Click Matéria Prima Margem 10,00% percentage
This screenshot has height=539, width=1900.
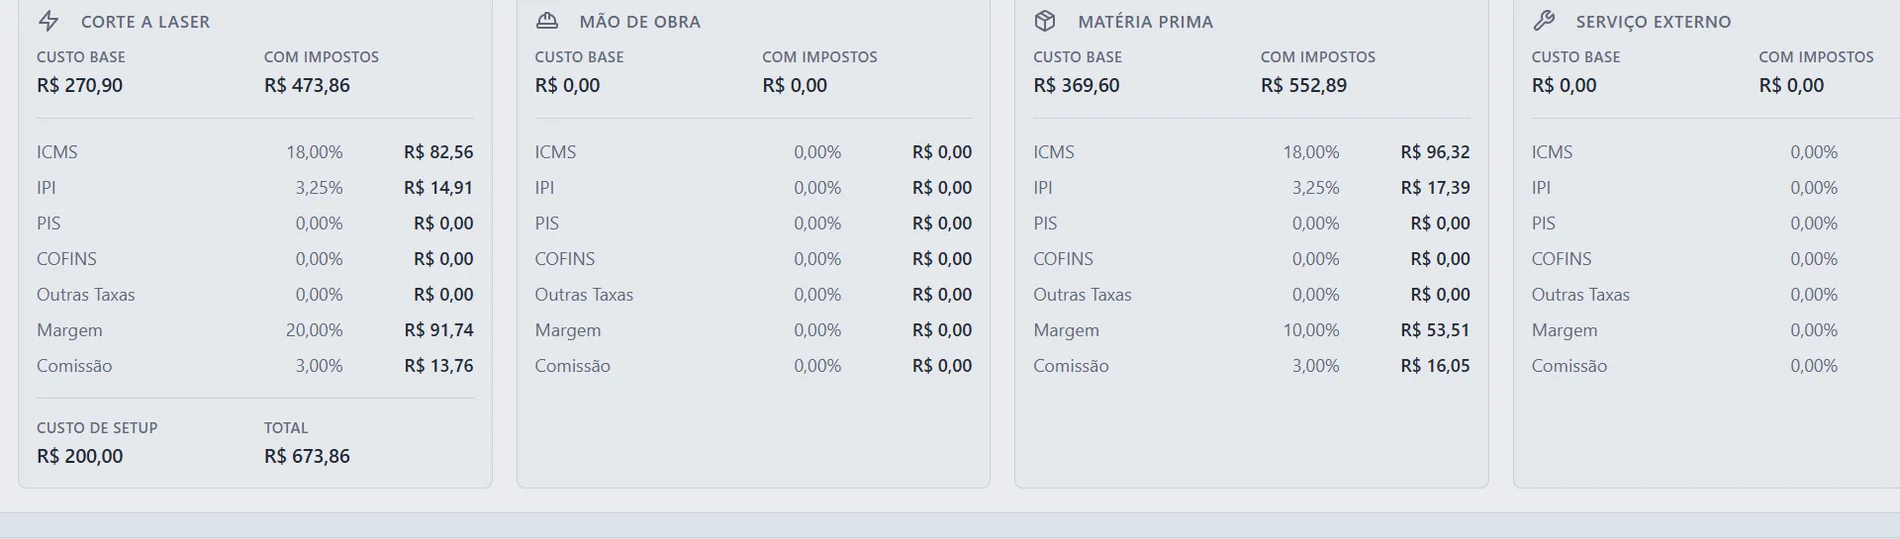pyautogui.click(x=1311, y=330)
